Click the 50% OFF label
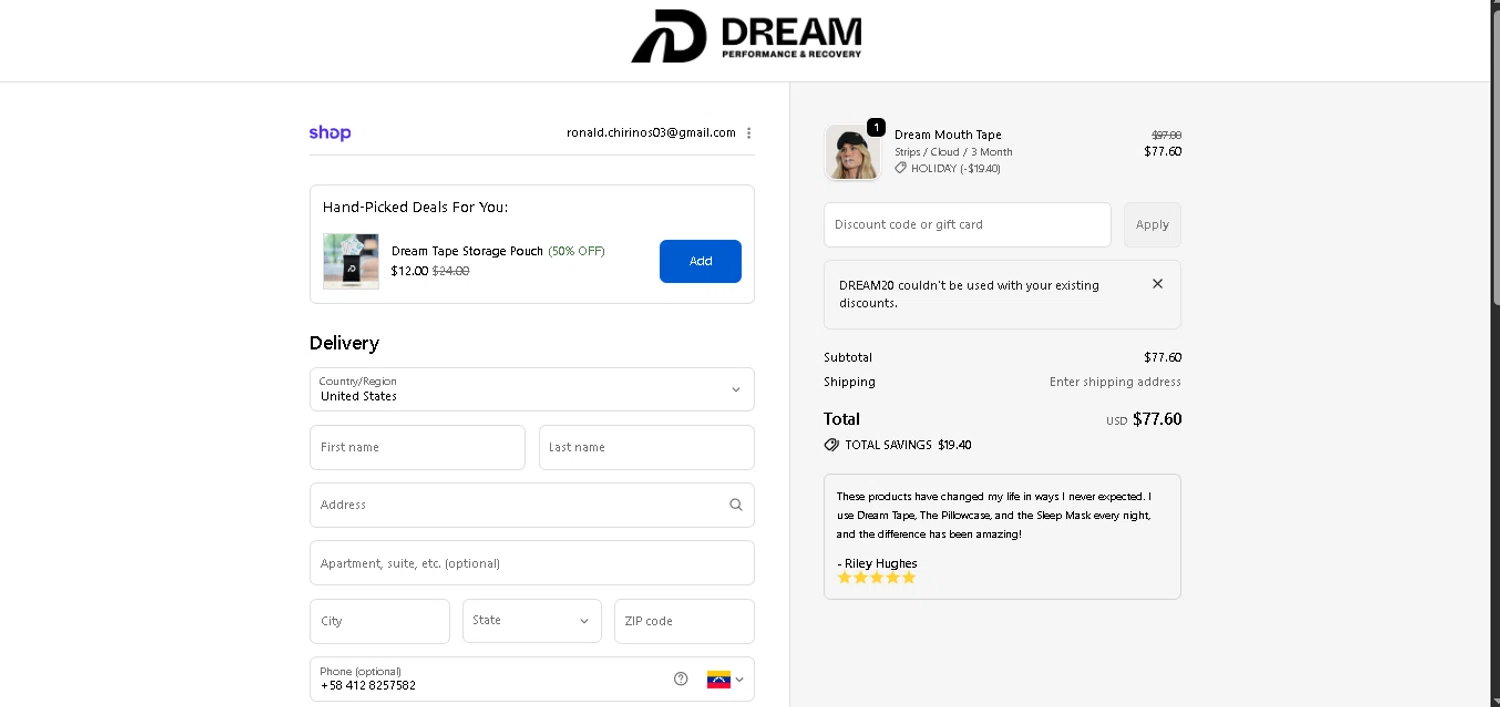Image resolution: width=1500 pixels, height=707 pixels. (577, 251)
